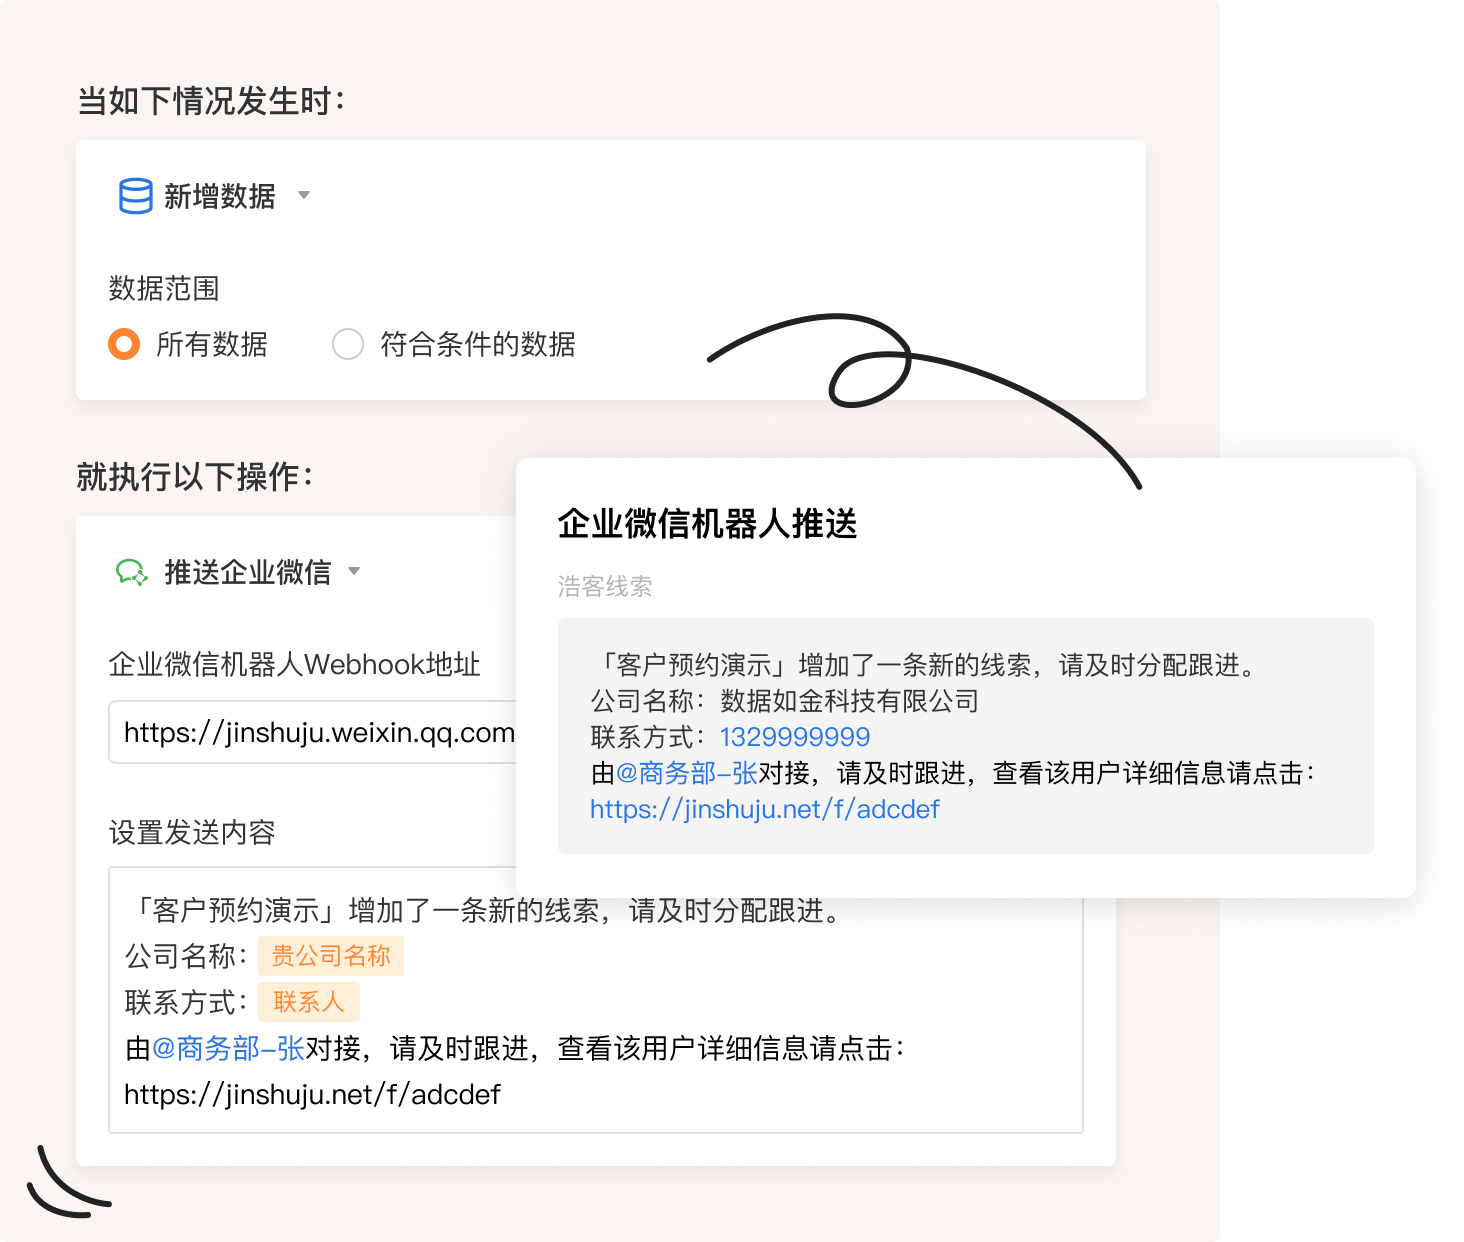
Task: Click 公司名称：数据如金科技有限公司 line in the preview
Action: click(x=785, y=701)
